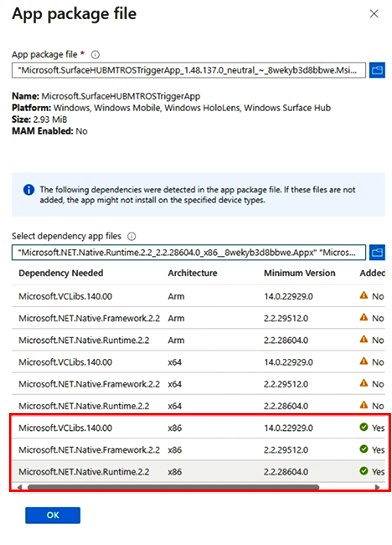Click the App package file path input field
392x545 pixels.
pyautogui.click(x=189, y=70)
